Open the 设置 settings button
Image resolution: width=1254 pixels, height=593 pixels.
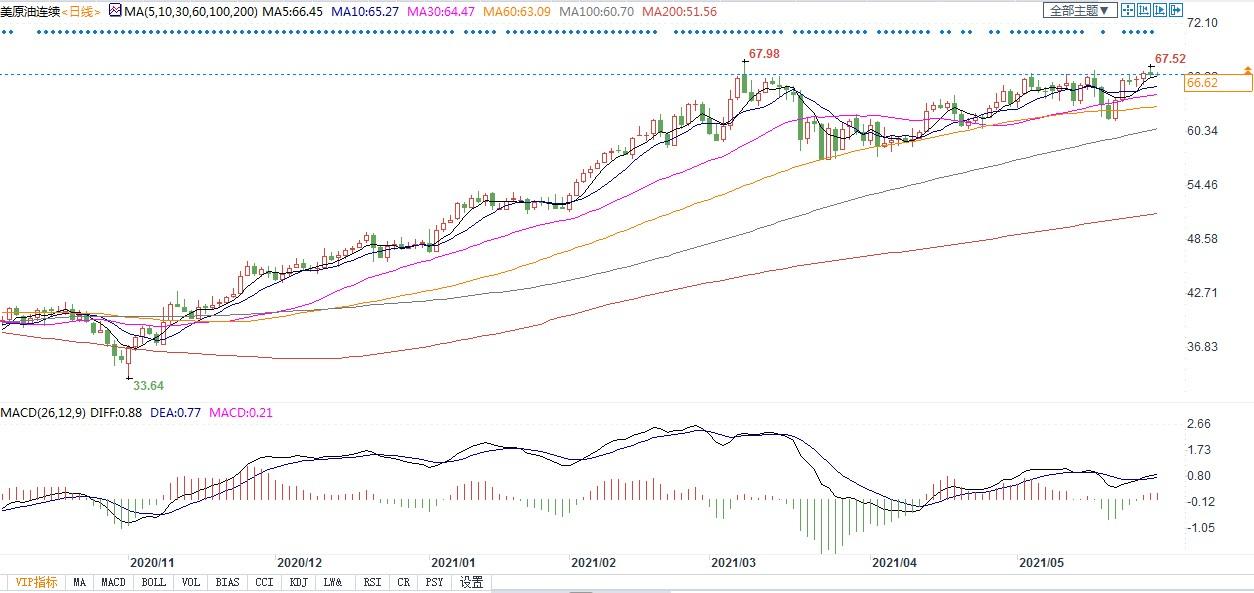tap(471, 582)
